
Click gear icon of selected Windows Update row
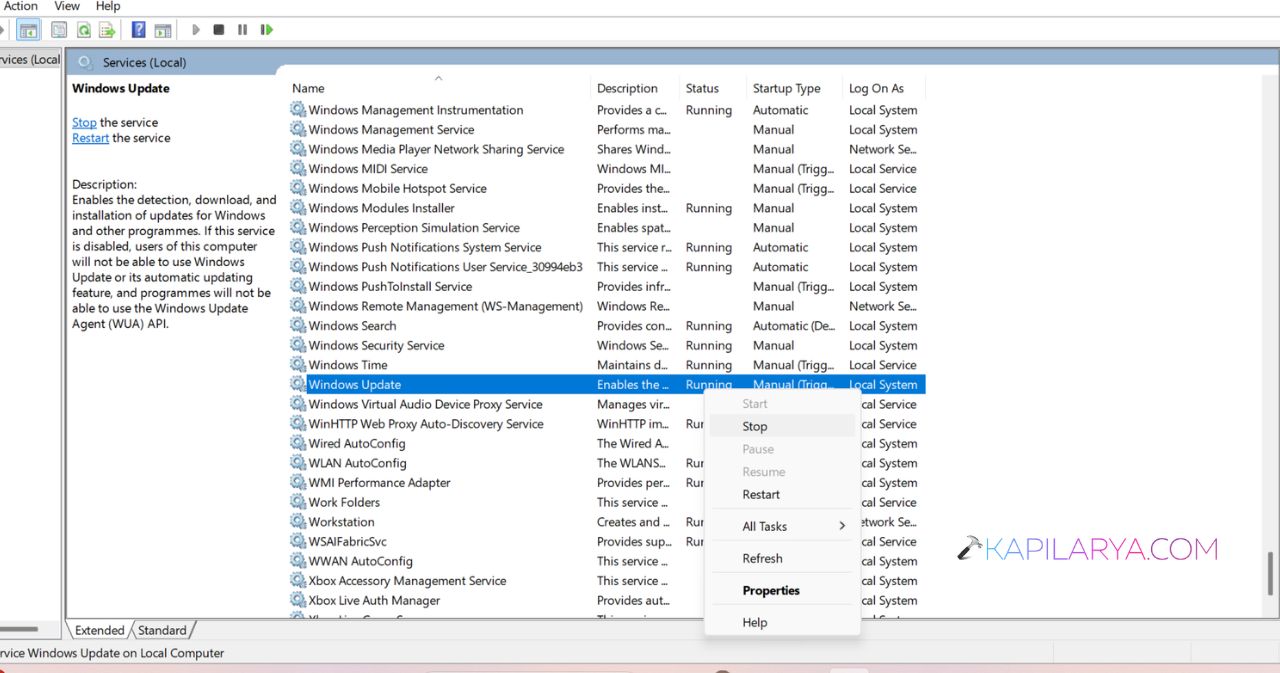[x=298, y=384]
